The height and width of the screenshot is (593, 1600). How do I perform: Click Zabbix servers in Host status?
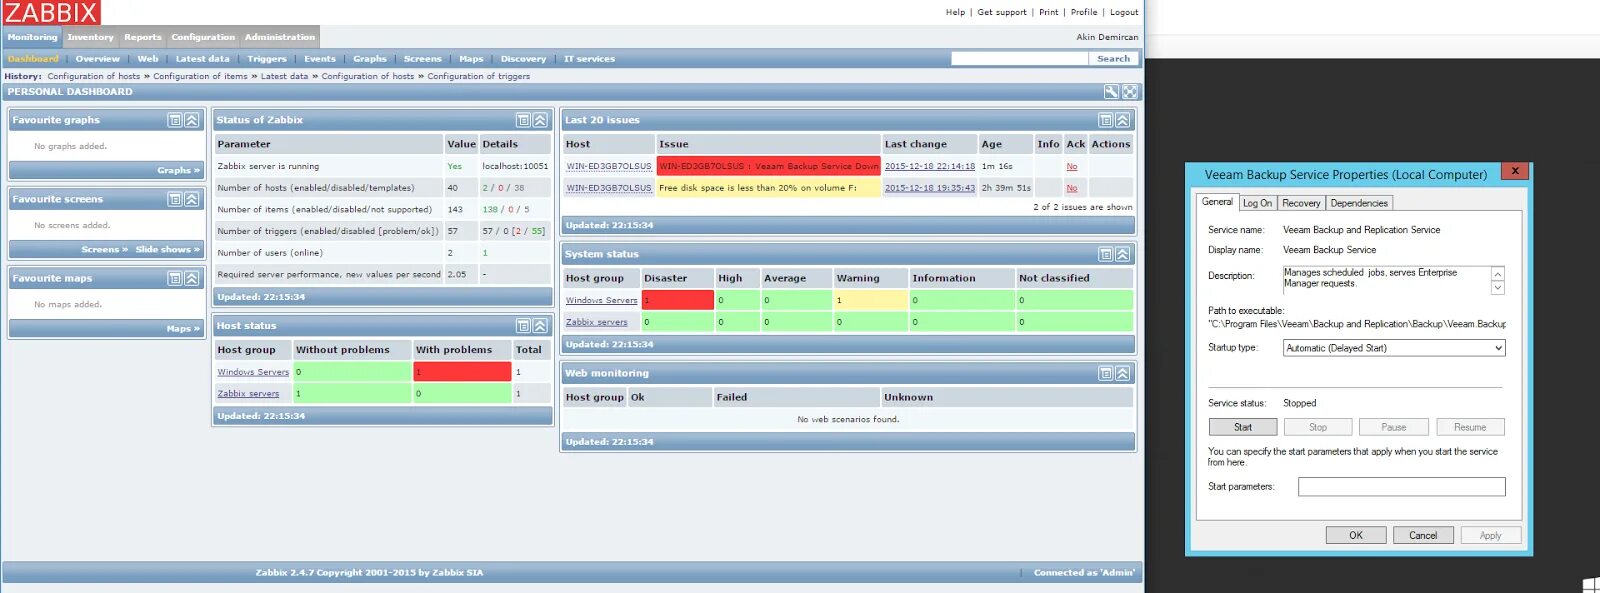tap(248, 394)
